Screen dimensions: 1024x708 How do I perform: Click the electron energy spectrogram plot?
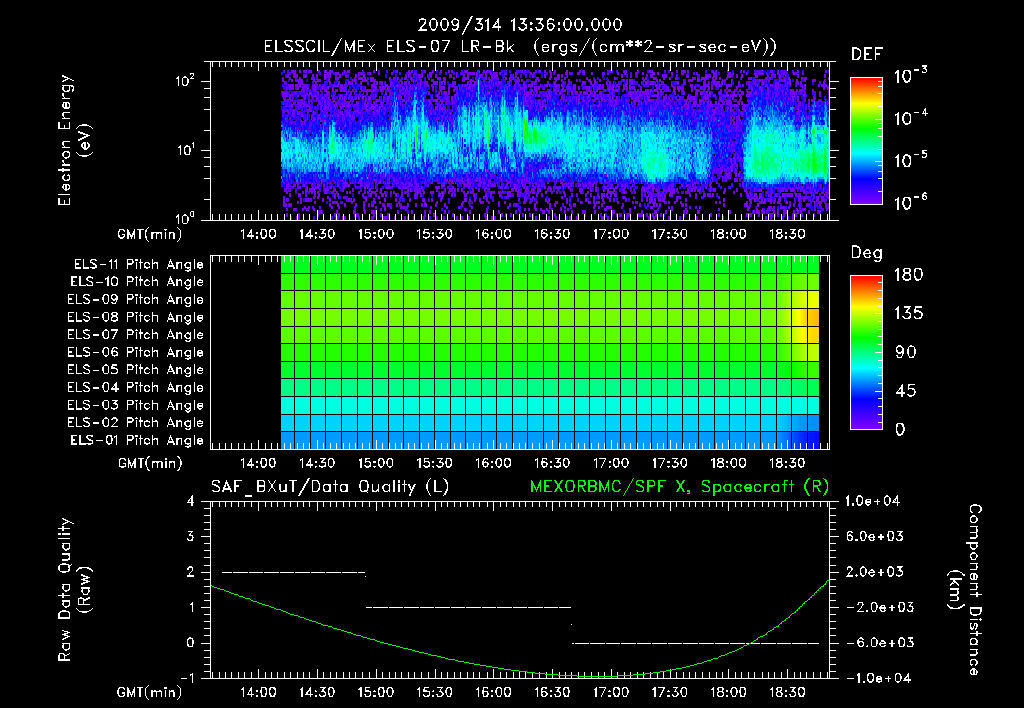tap(519, 140)
